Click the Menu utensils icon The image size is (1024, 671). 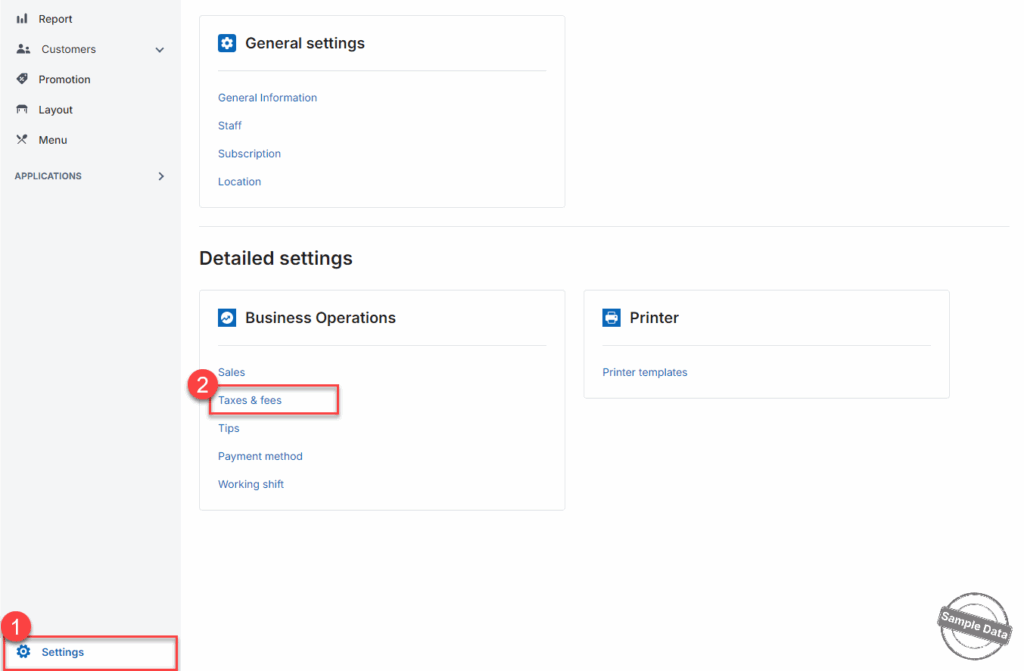tap(22, 140)
